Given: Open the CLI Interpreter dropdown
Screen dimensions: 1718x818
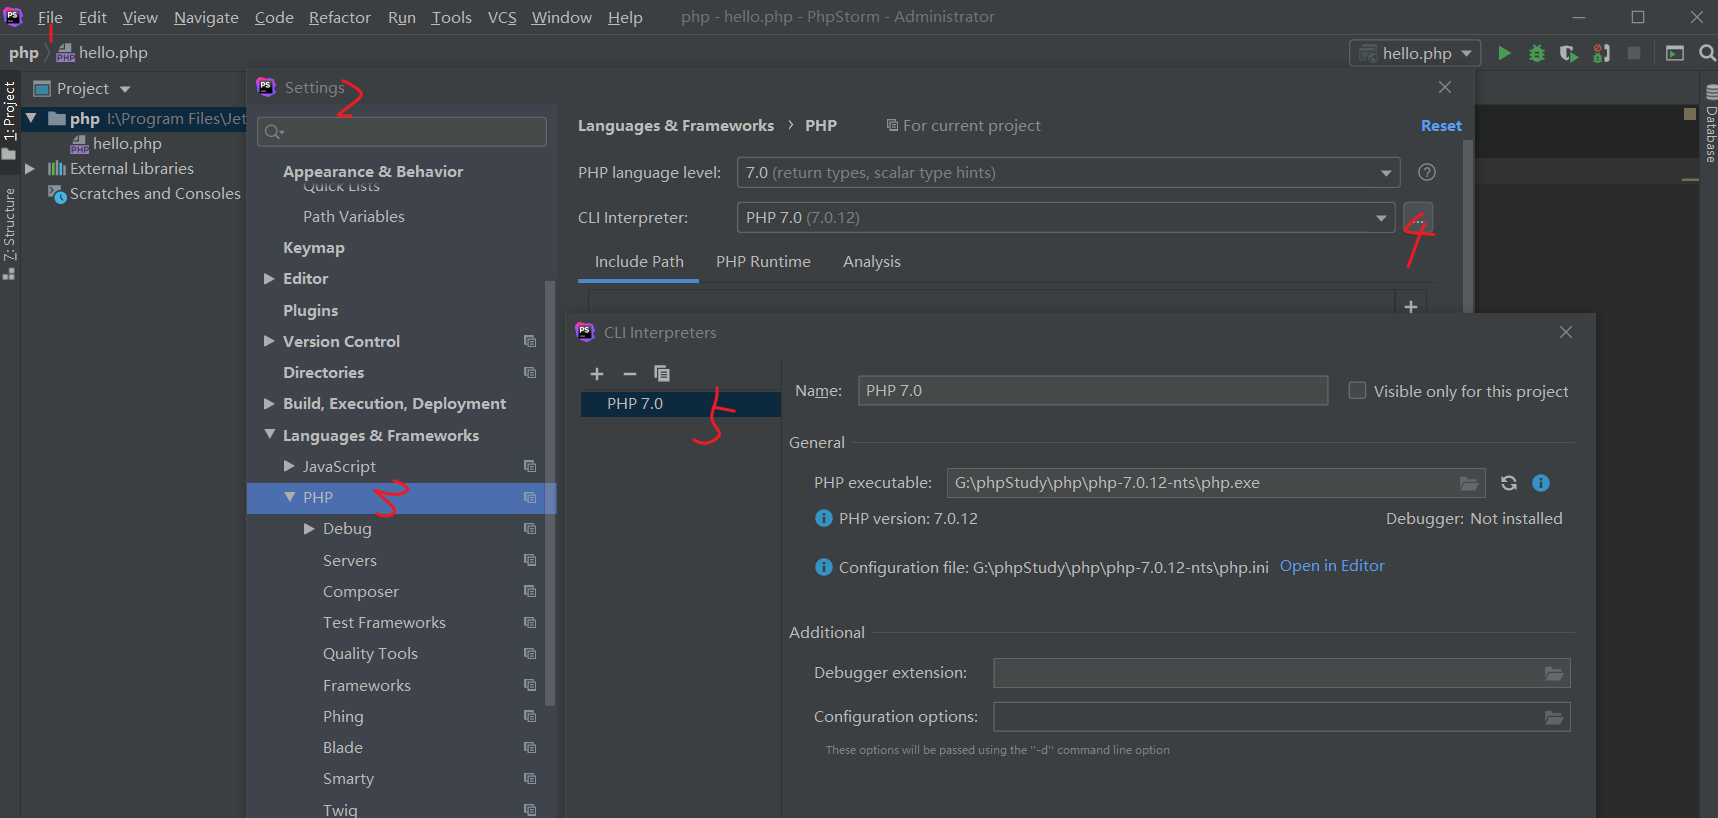Looking at the screenshot, I should 1066,218.
